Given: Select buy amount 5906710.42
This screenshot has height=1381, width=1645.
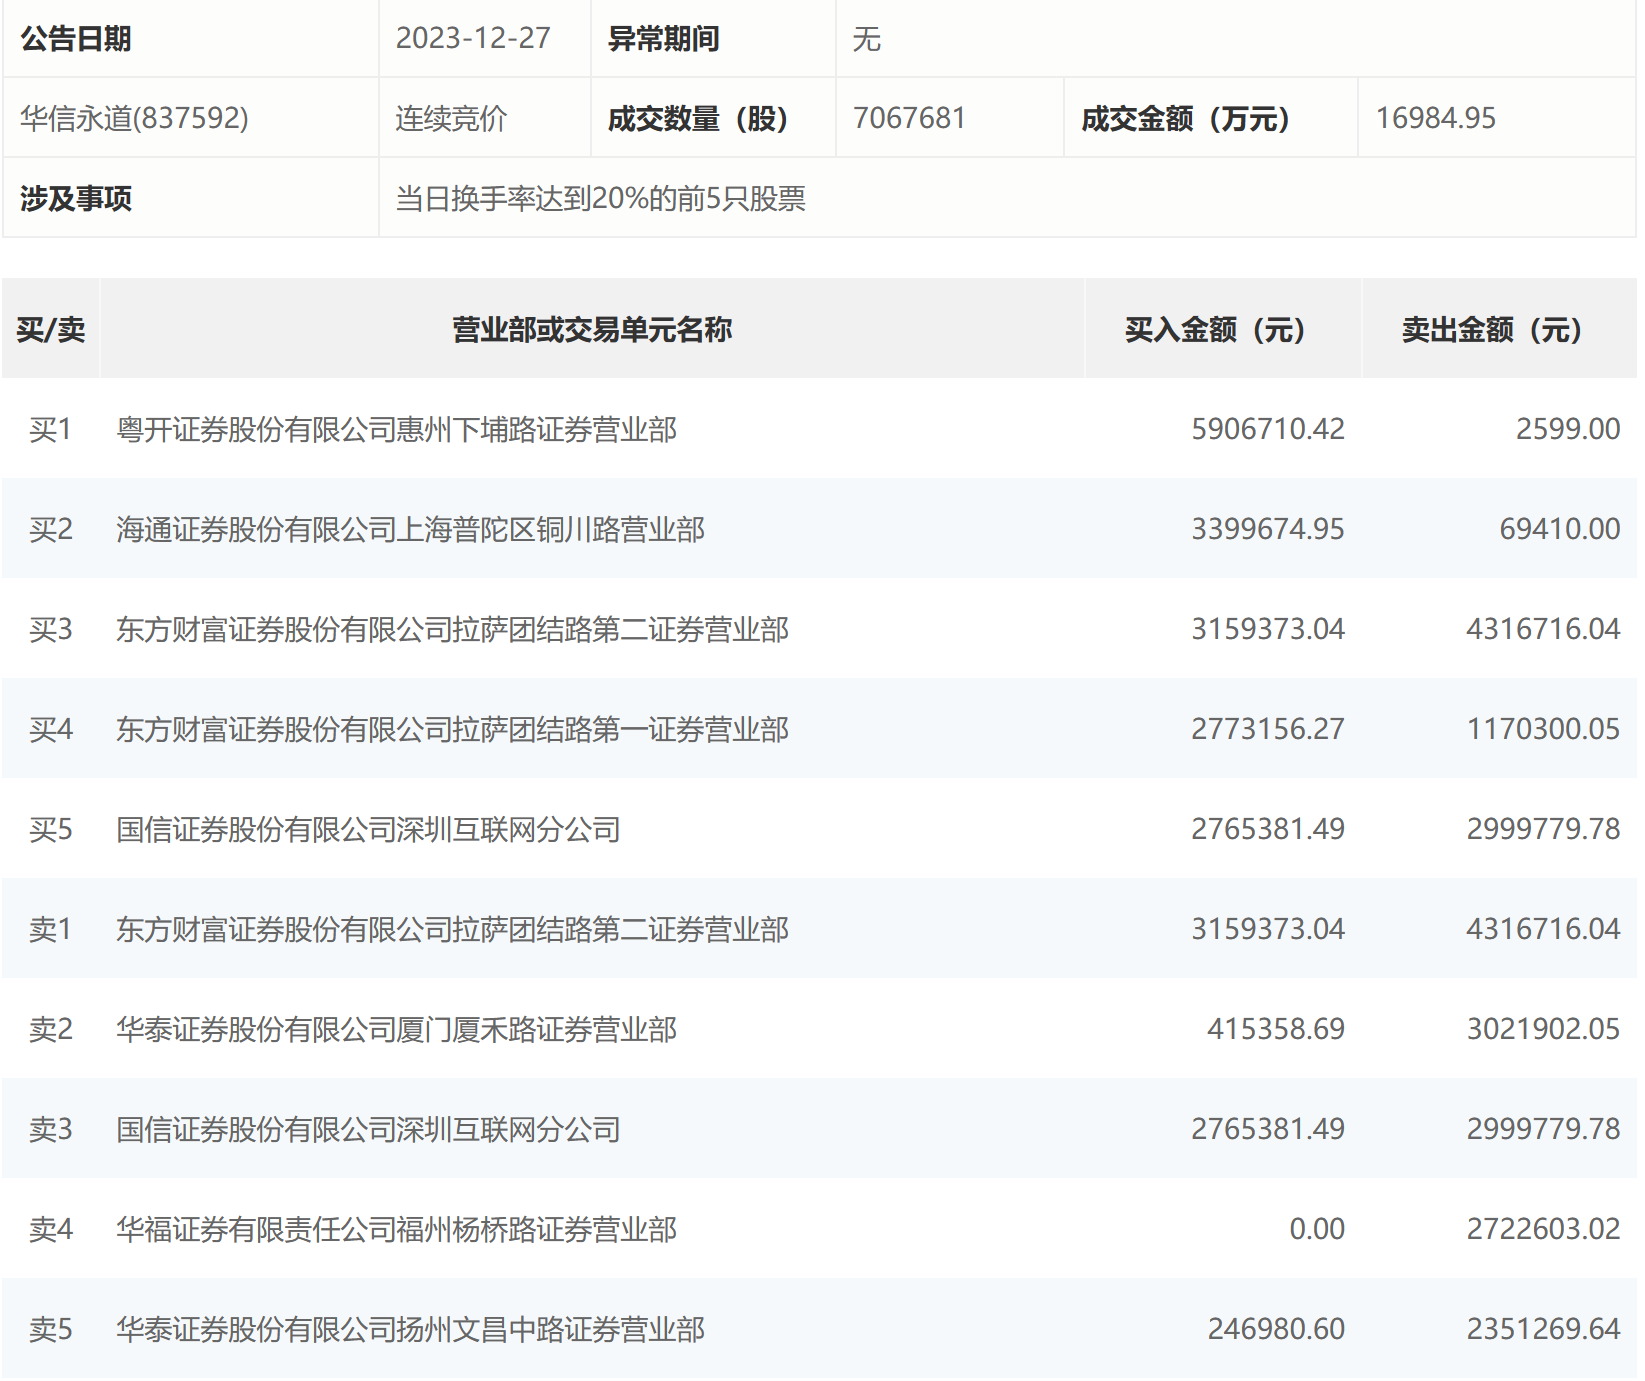Looking at the screenshot, I should point(1268,429).
